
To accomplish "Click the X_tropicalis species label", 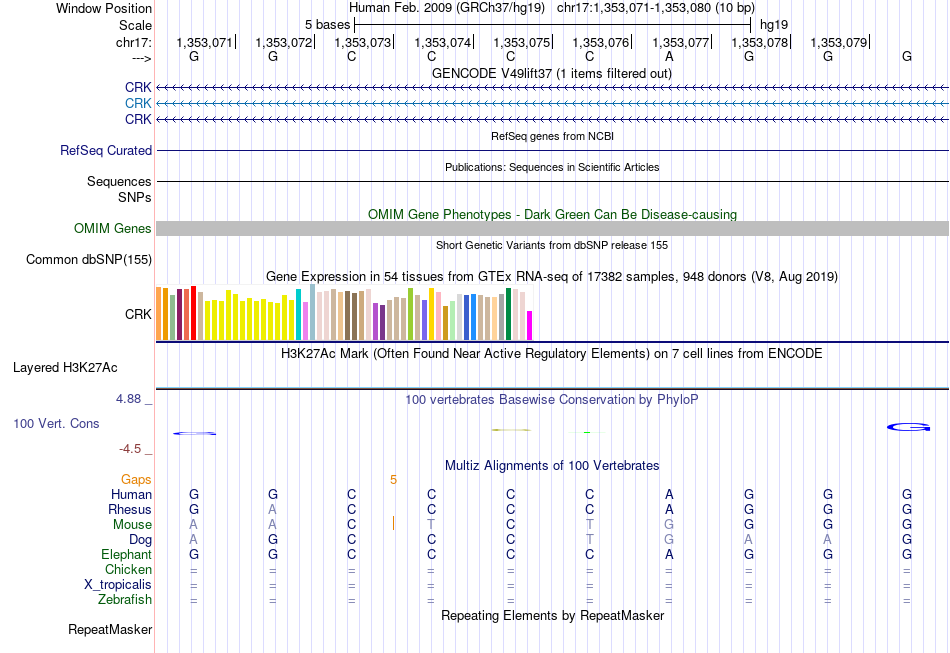I will [118, 585].
